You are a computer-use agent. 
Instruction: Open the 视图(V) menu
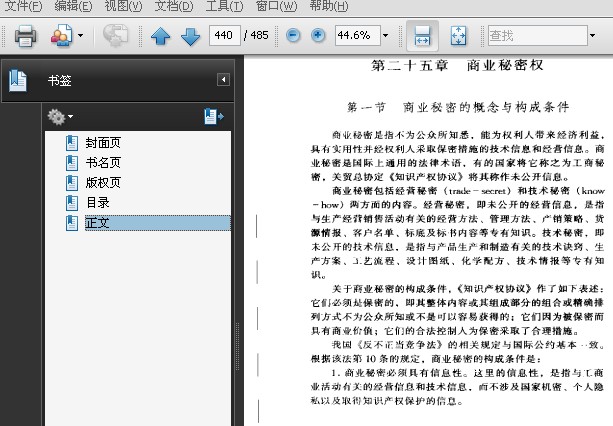[125, 6]
